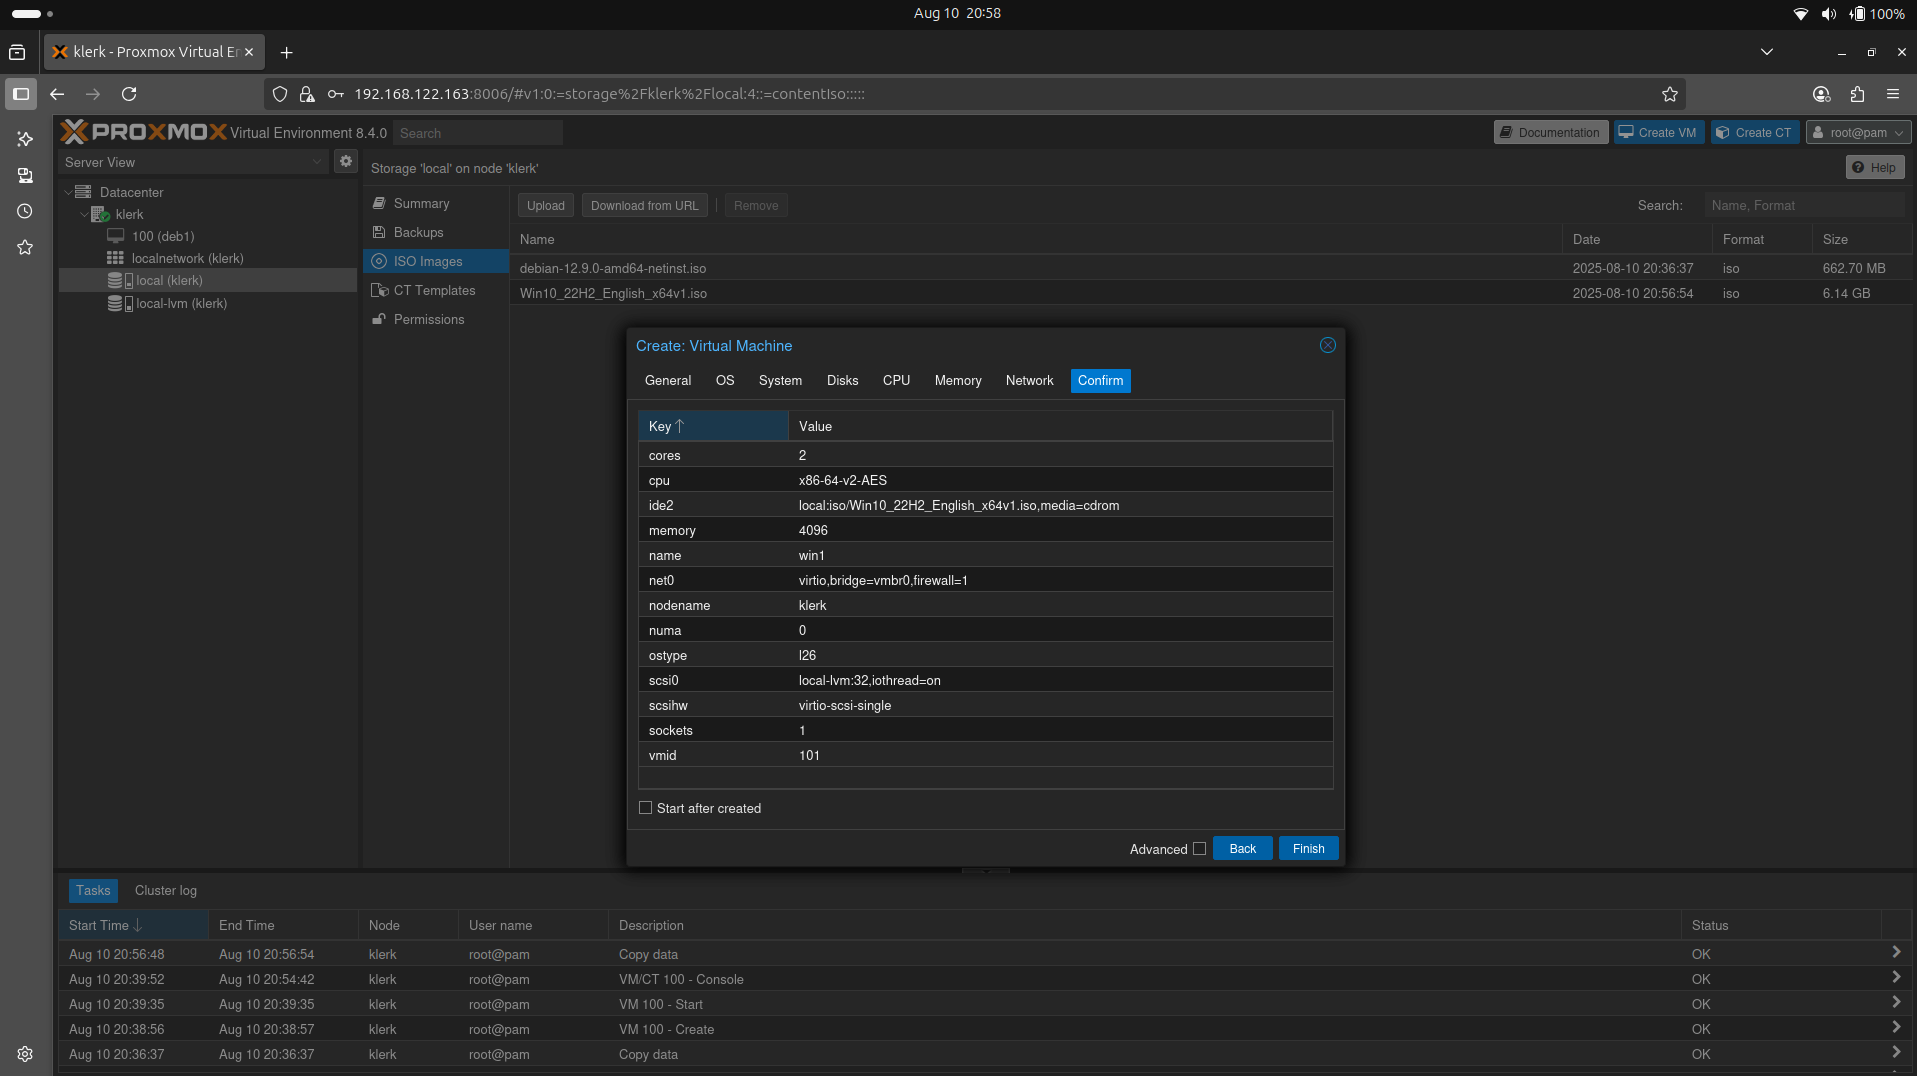Open the Summary panel for local storage
Image resolution: width=1917 pixels, height=1076 pixels.
[x=420, y=203]
